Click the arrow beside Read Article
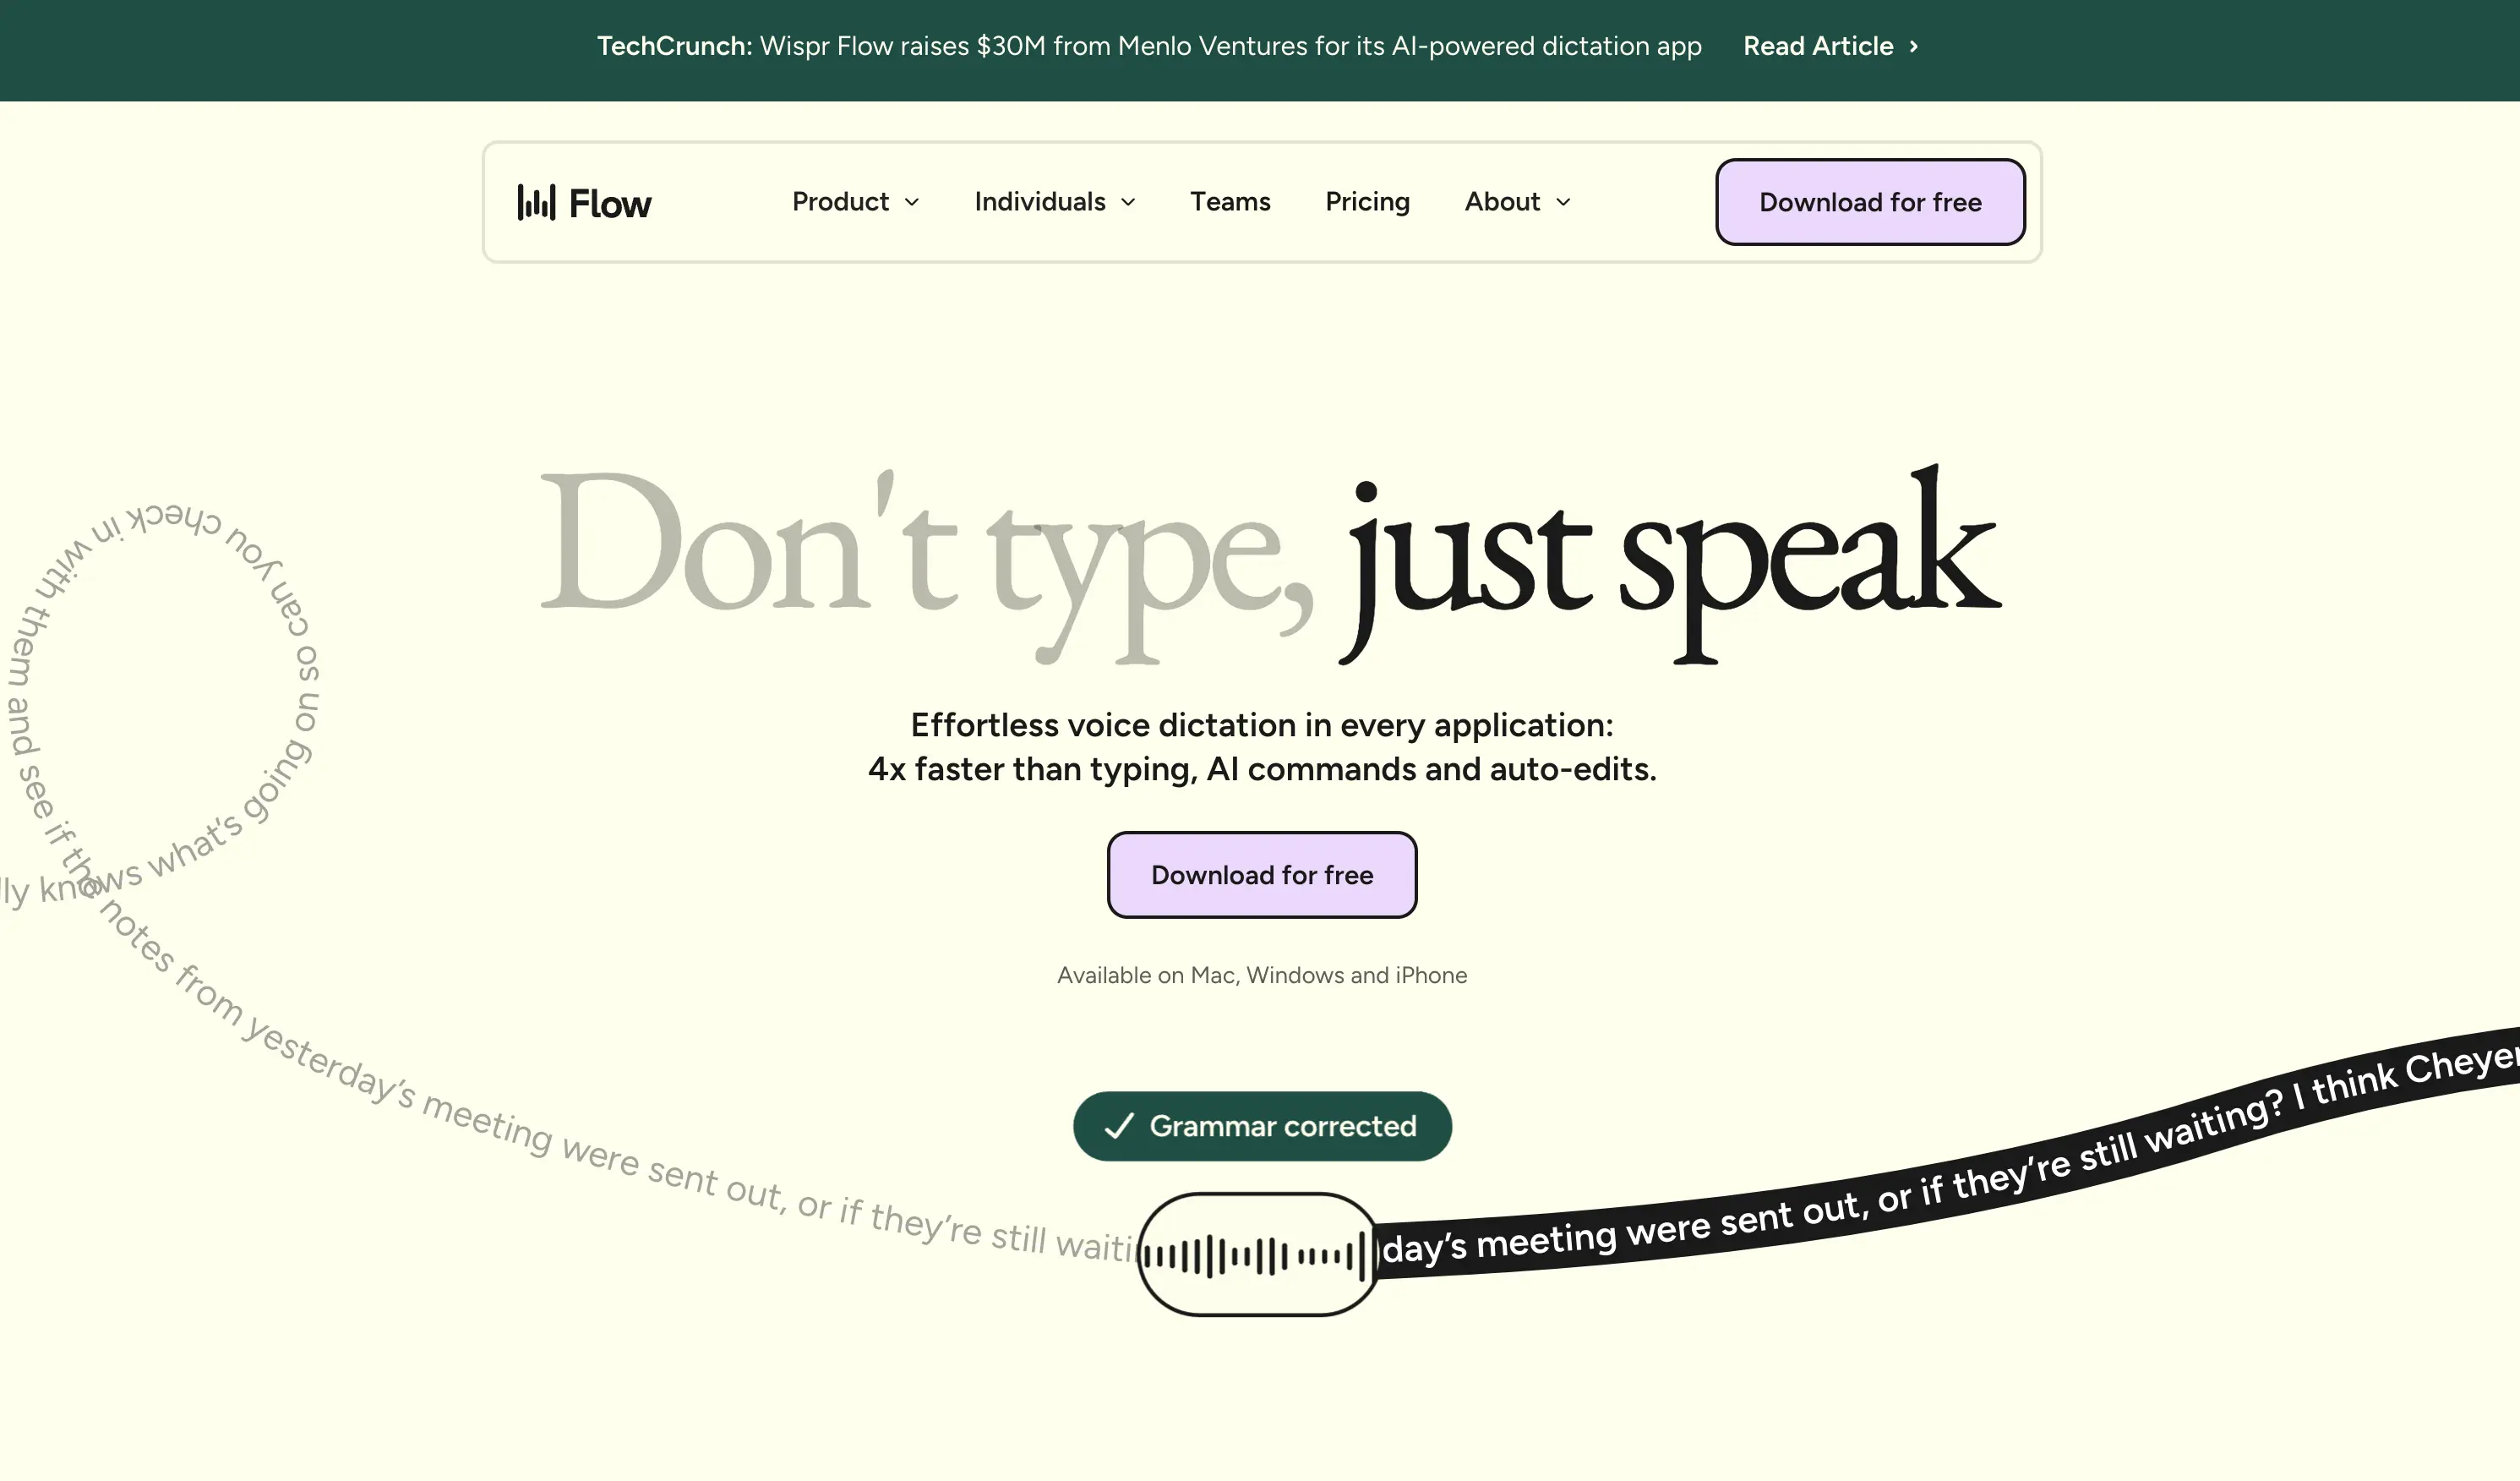Image resolution: width=2520 pixels, height=1481 pixels. coord(1914,46)
